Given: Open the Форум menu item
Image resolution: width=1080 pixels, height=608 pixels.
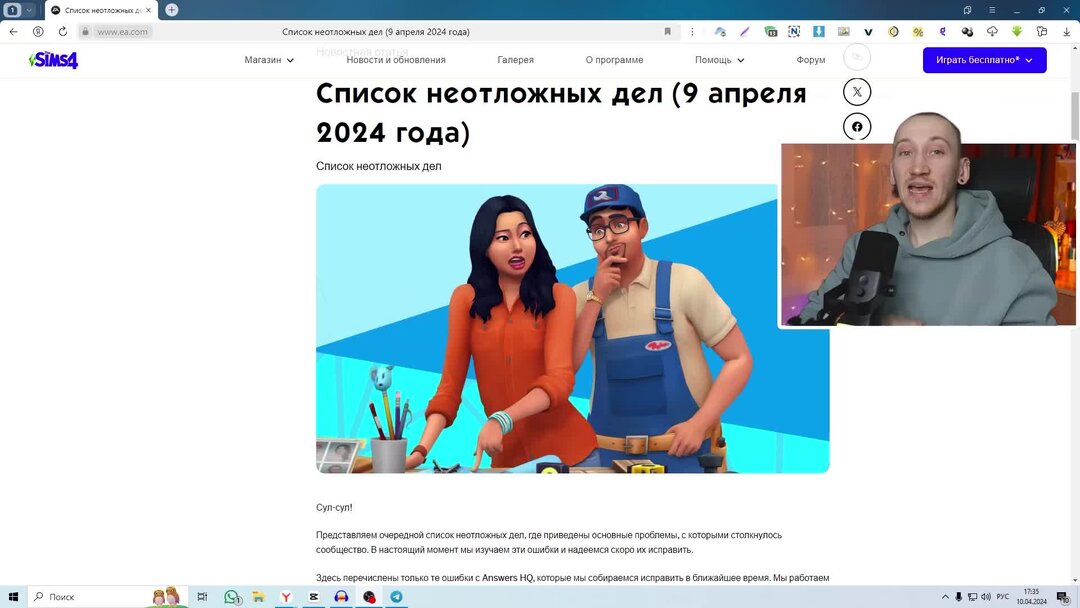Looking at the screenshot, I should [811, 60].
